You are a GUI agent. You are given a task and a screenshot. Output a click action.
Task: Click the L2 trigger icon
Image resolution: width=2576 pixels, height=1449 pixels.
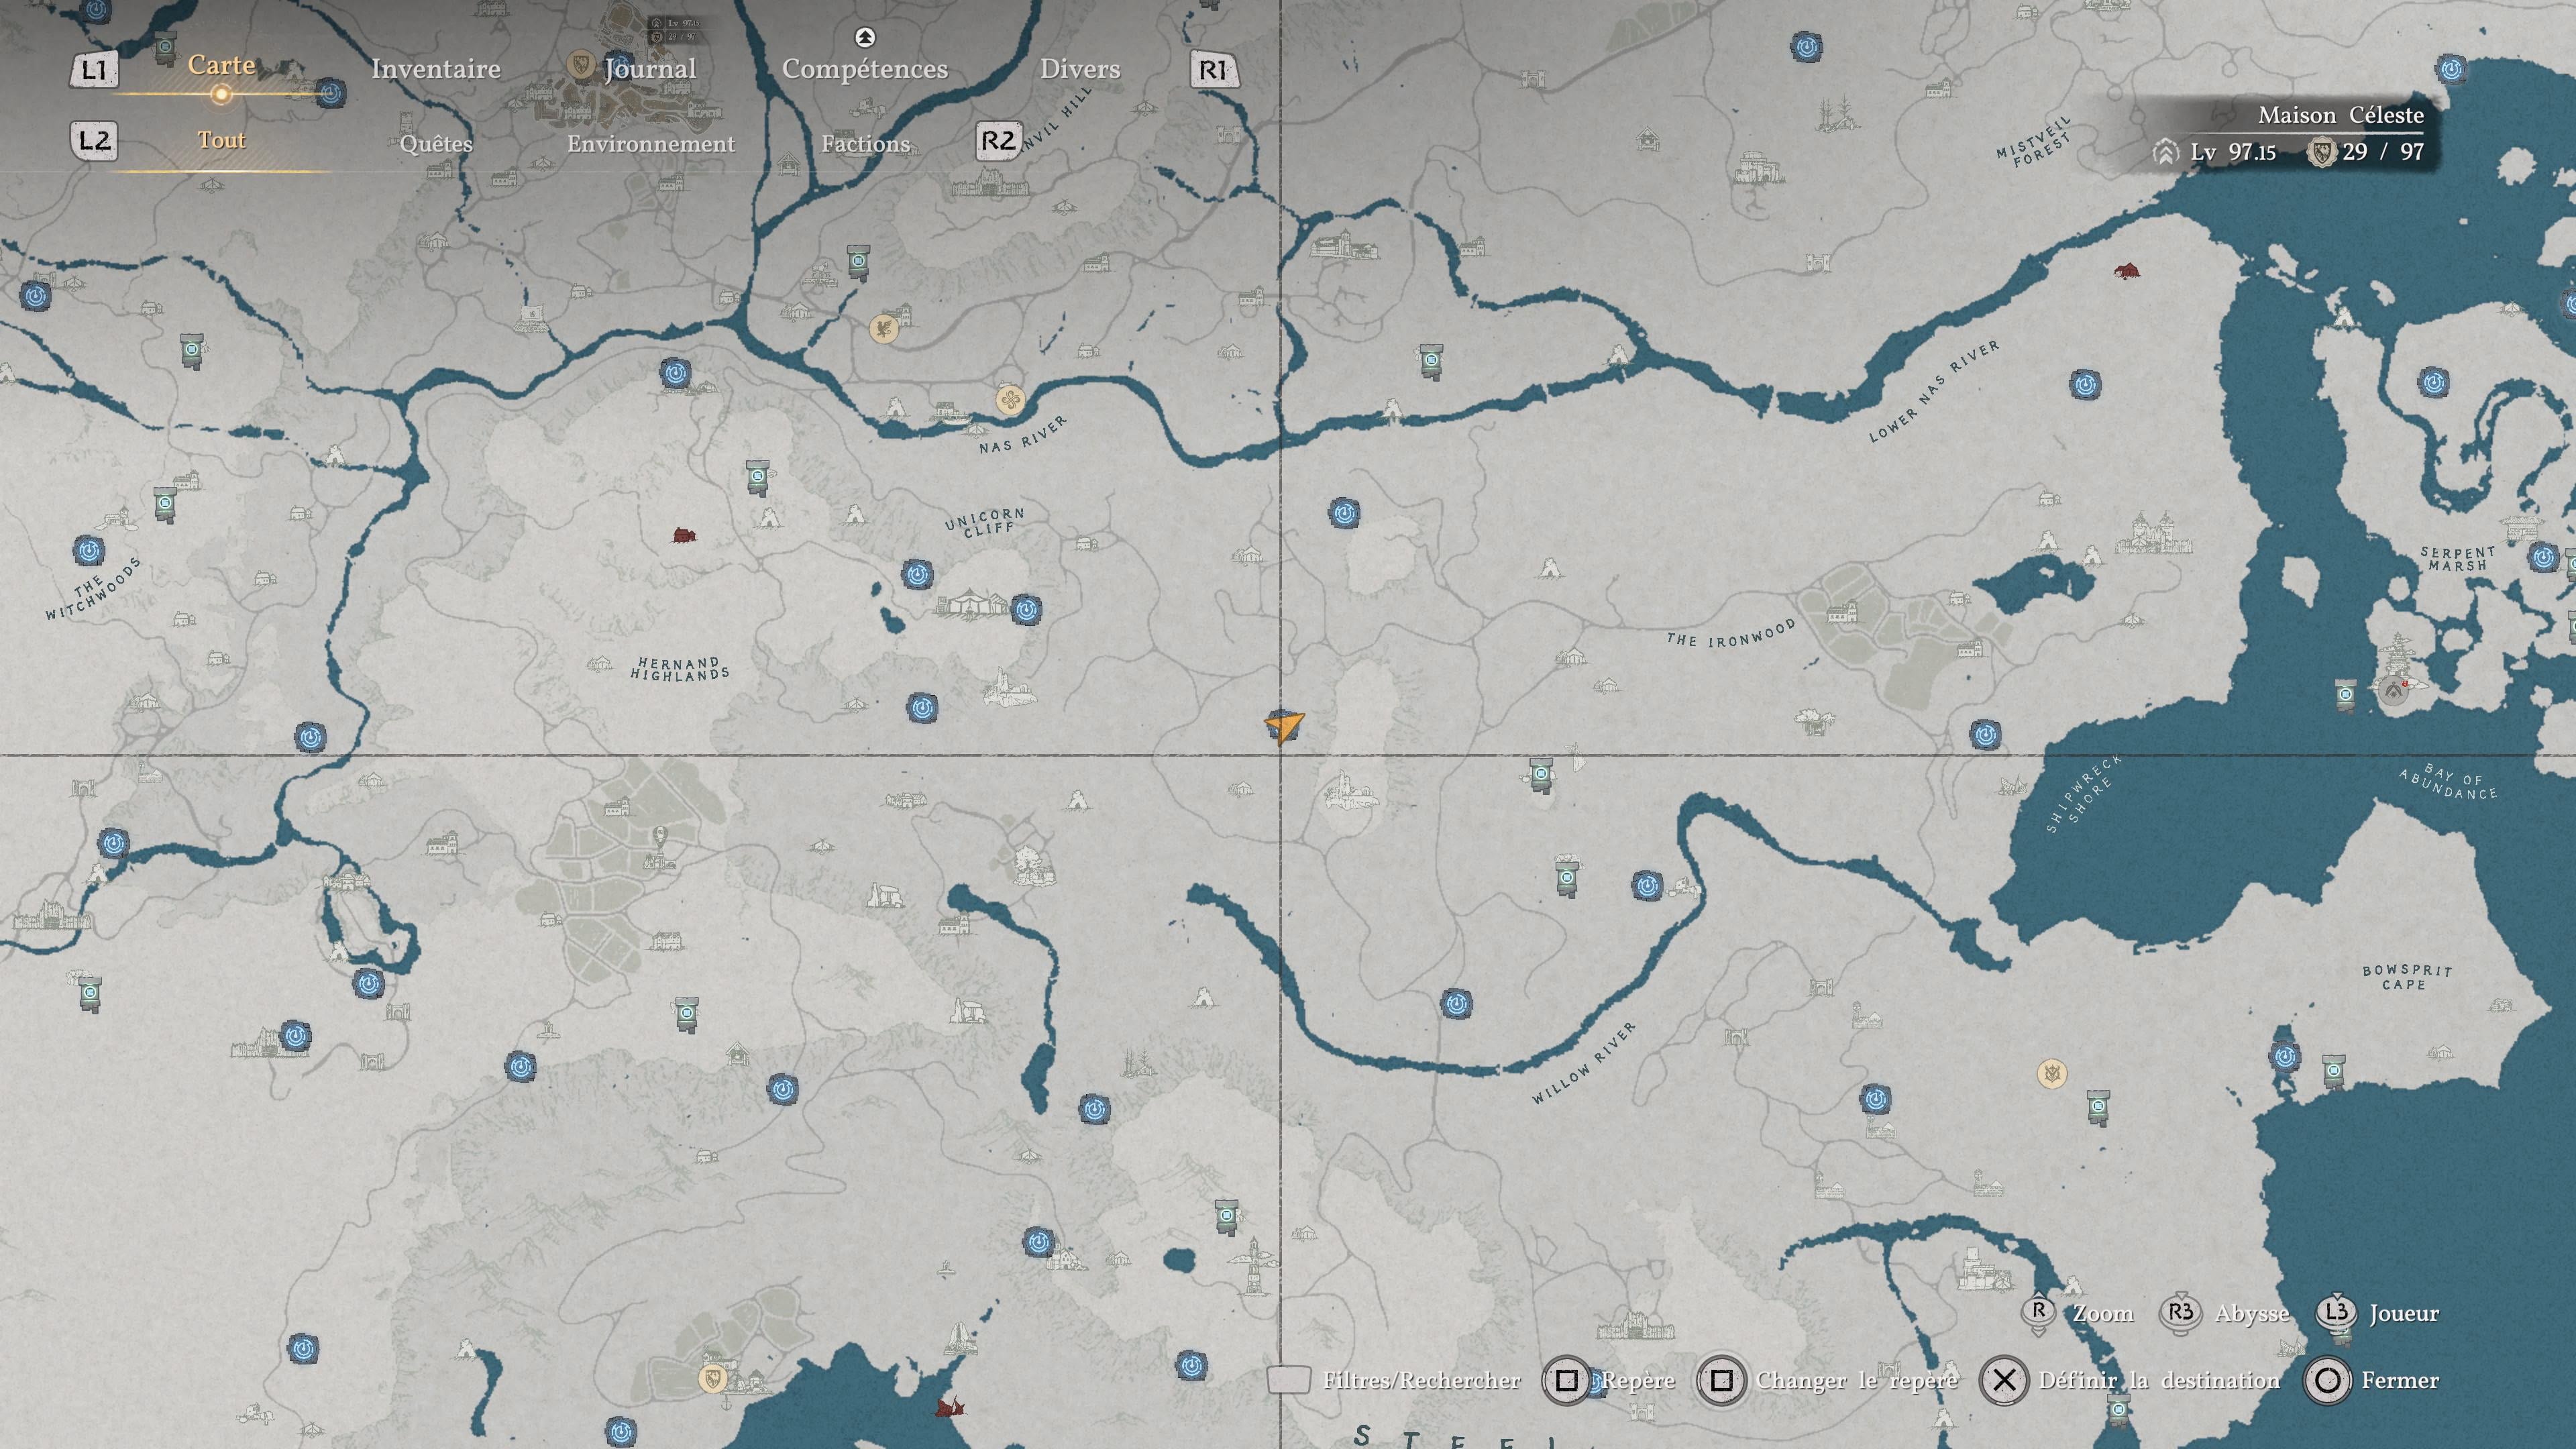(x=94, y=141)
